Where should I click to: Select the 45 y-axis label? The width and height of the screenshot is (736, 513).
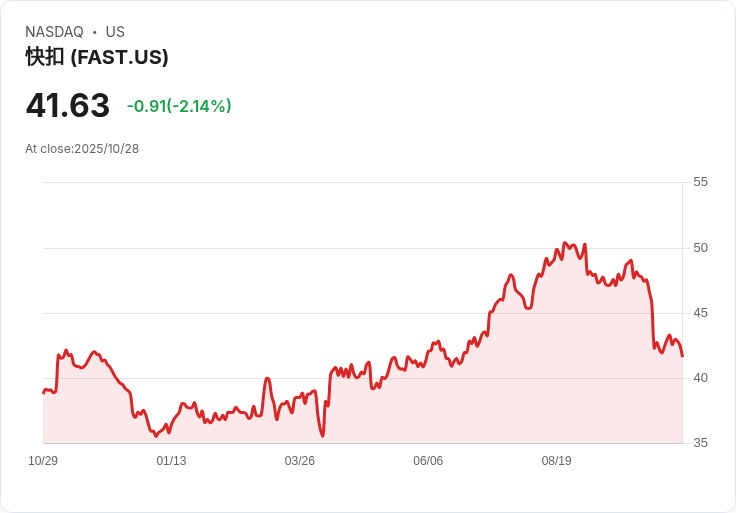pos(700,313)
